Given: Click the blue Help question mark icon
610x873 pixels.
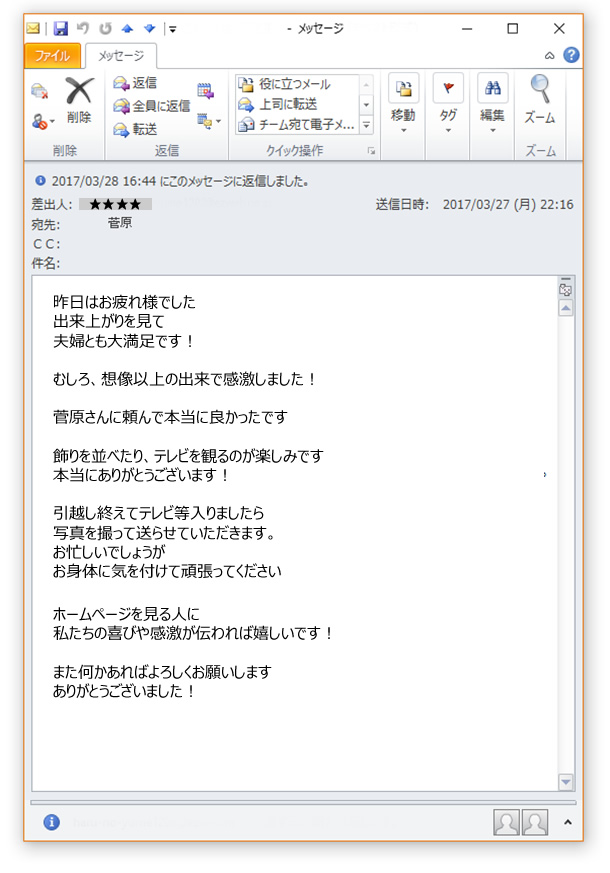Looking at the screenshot, I should (571, 55).
